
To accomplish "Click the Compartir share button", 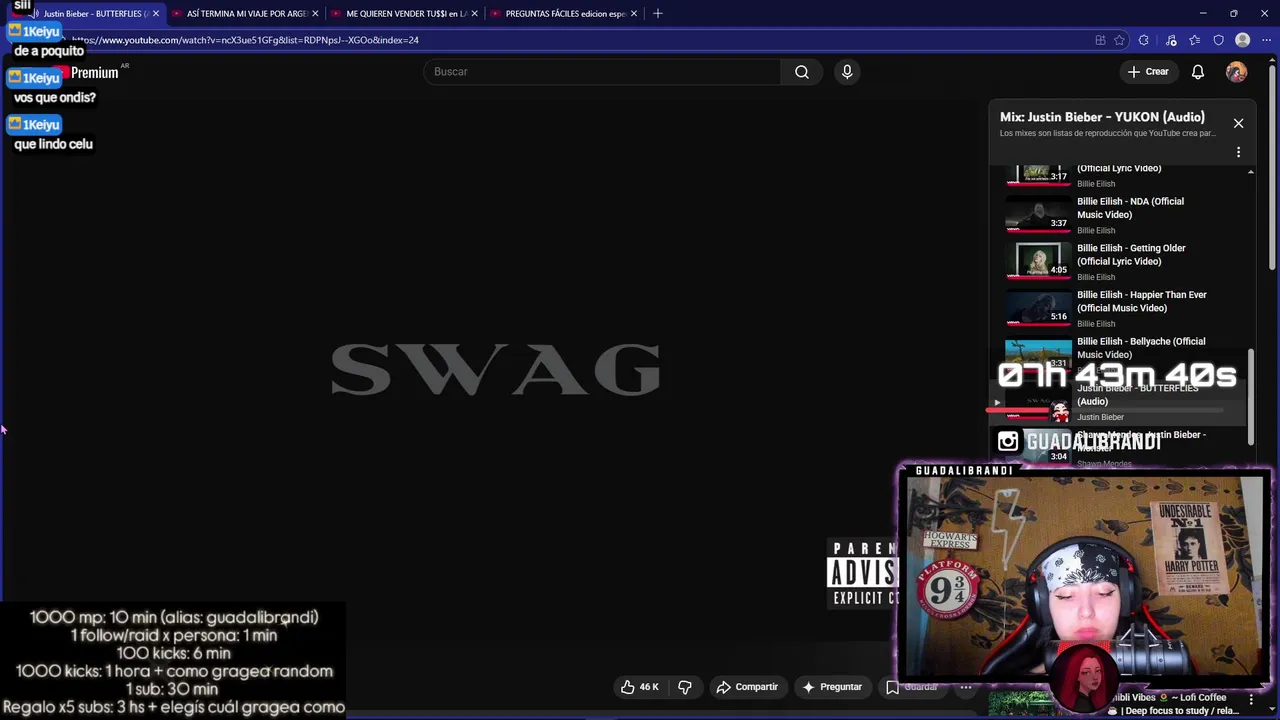I will [x=747, y=687].
